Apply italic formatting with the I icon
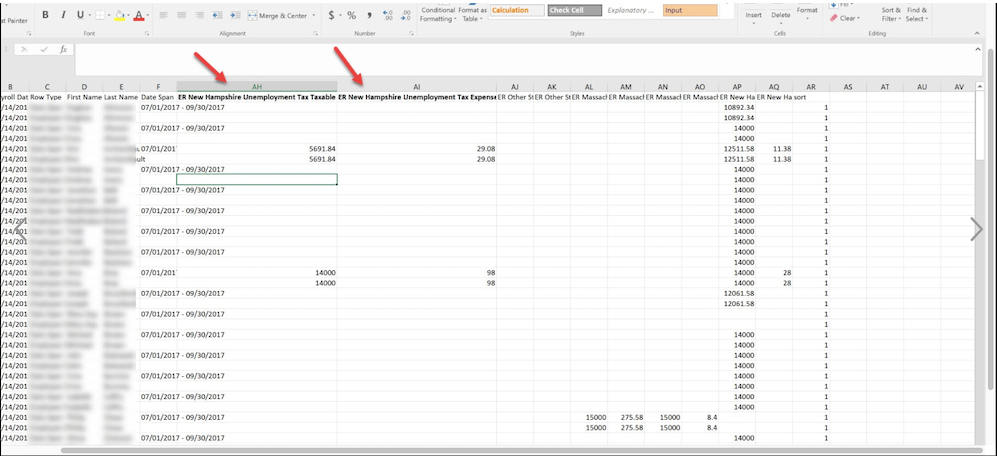 (62, 15)
